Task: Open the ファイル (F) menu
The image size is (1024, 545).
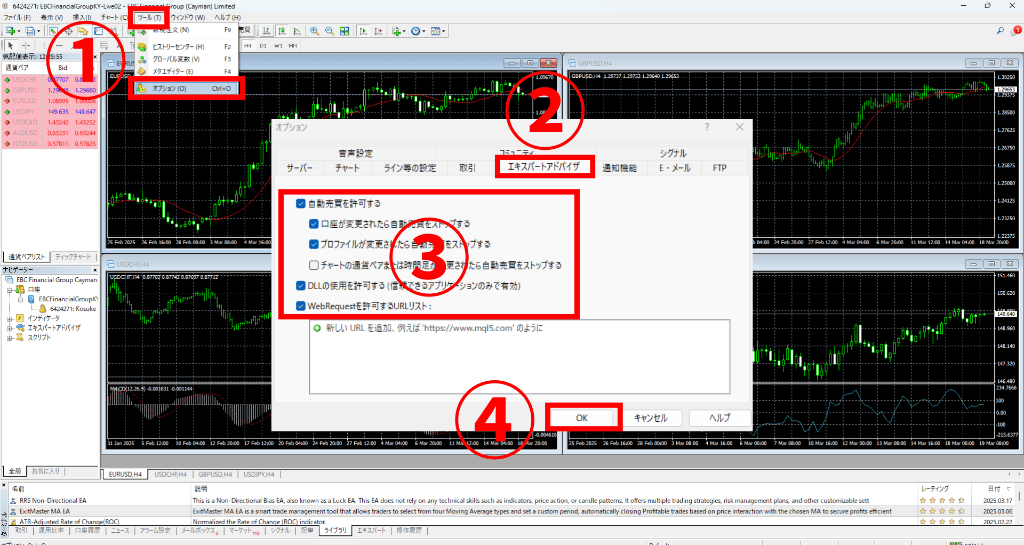Action: pos(18,18)
